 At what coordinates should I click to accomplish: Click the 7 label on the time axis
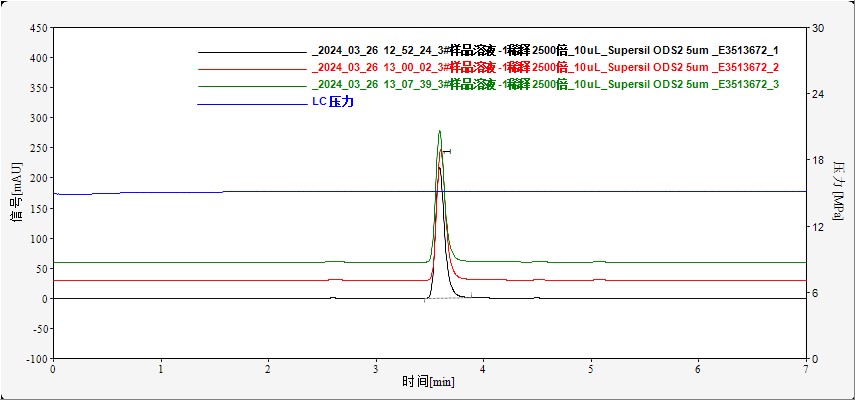[x=806, y=369]
